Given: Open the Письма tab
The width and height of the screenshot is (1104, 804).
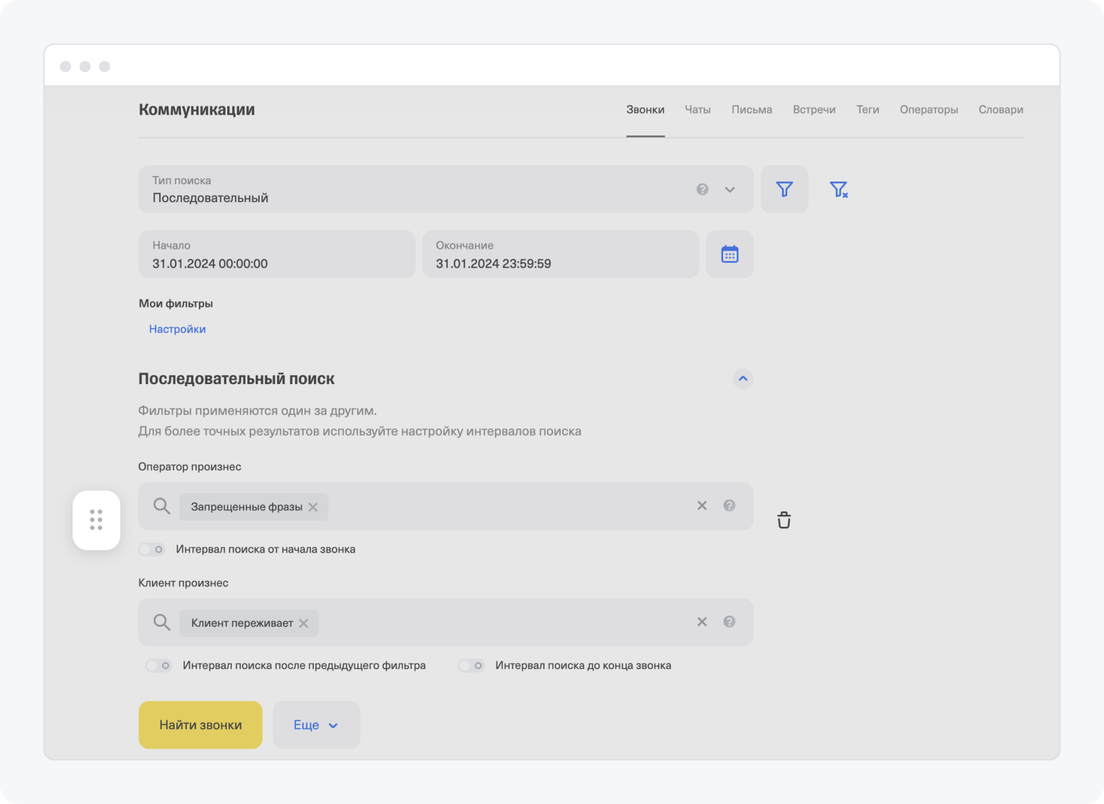Looking at the screenshot, I should click(x=752, y=110).
